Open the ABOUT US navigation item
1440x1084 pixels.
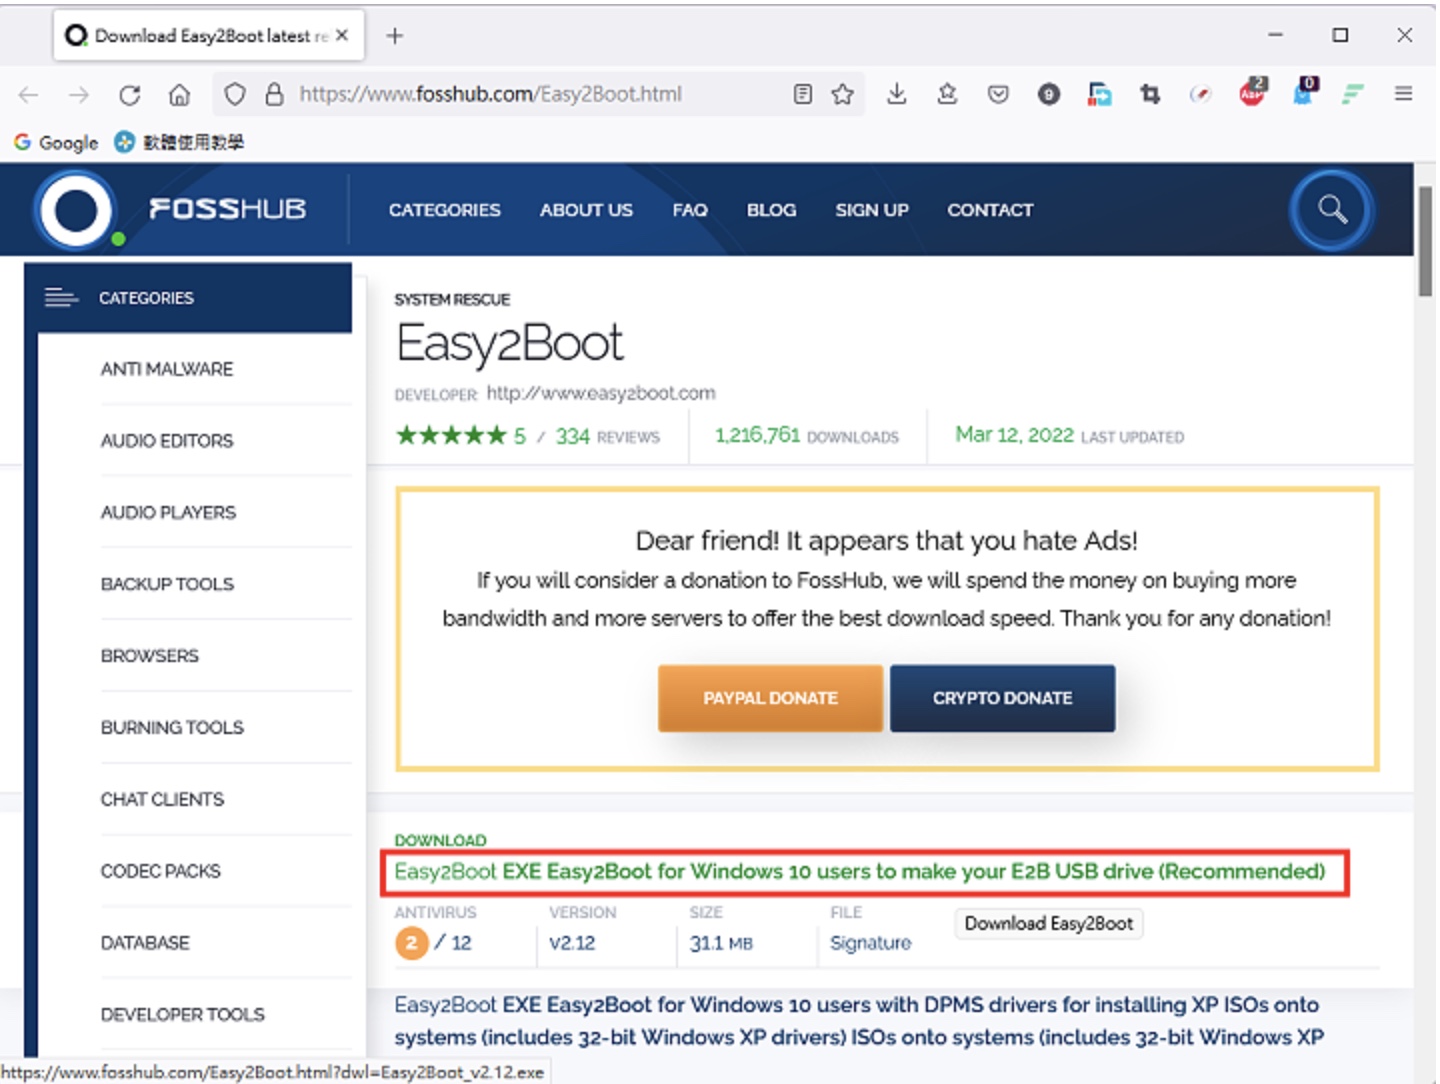coord(586,210)
